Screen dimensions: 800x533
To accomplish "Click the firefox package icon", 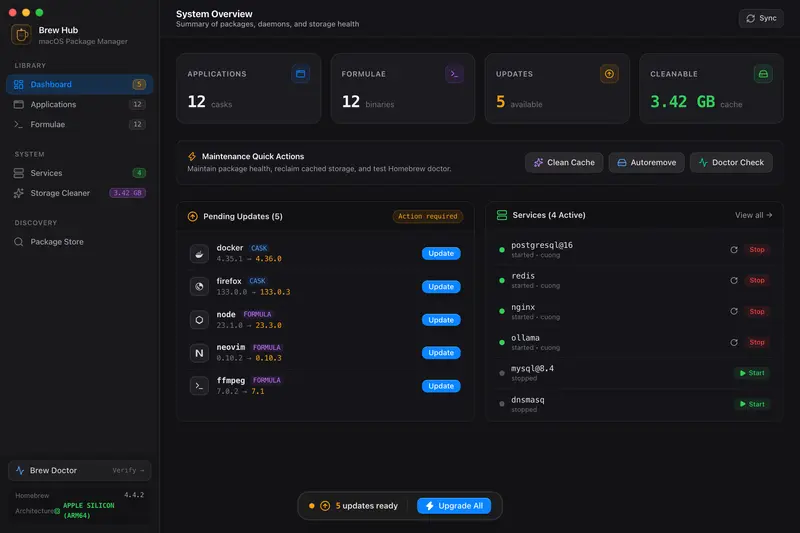I will (199, 287).
